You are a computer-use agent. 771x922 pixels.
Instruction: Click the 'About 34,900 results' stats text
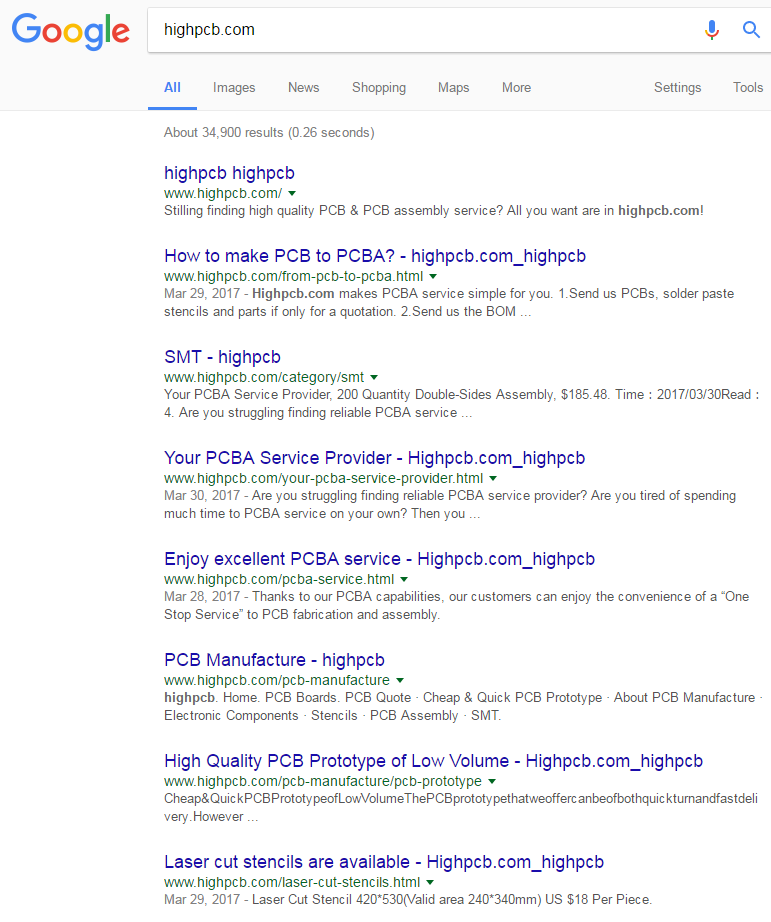[269, 133]
